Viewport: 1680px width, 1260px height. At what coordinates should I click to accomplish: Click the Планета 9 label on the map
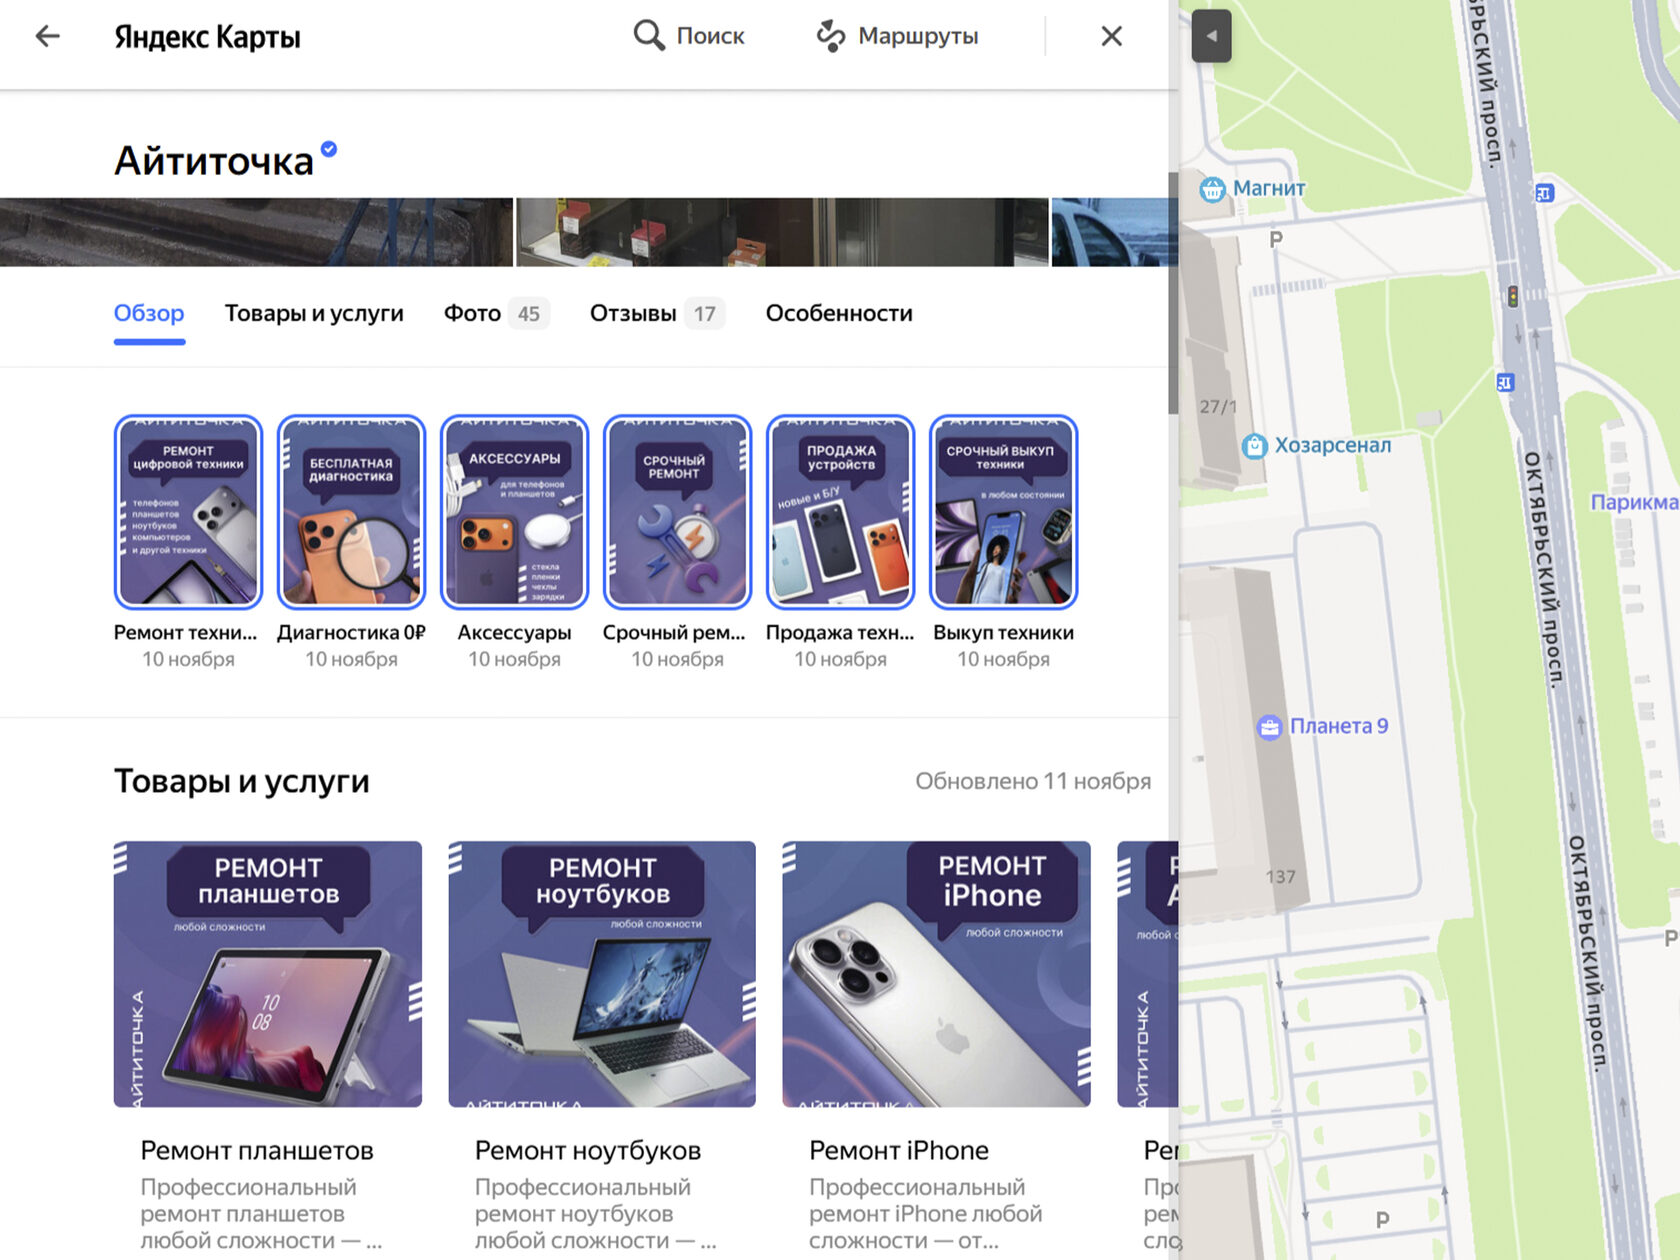[1339, 726]
